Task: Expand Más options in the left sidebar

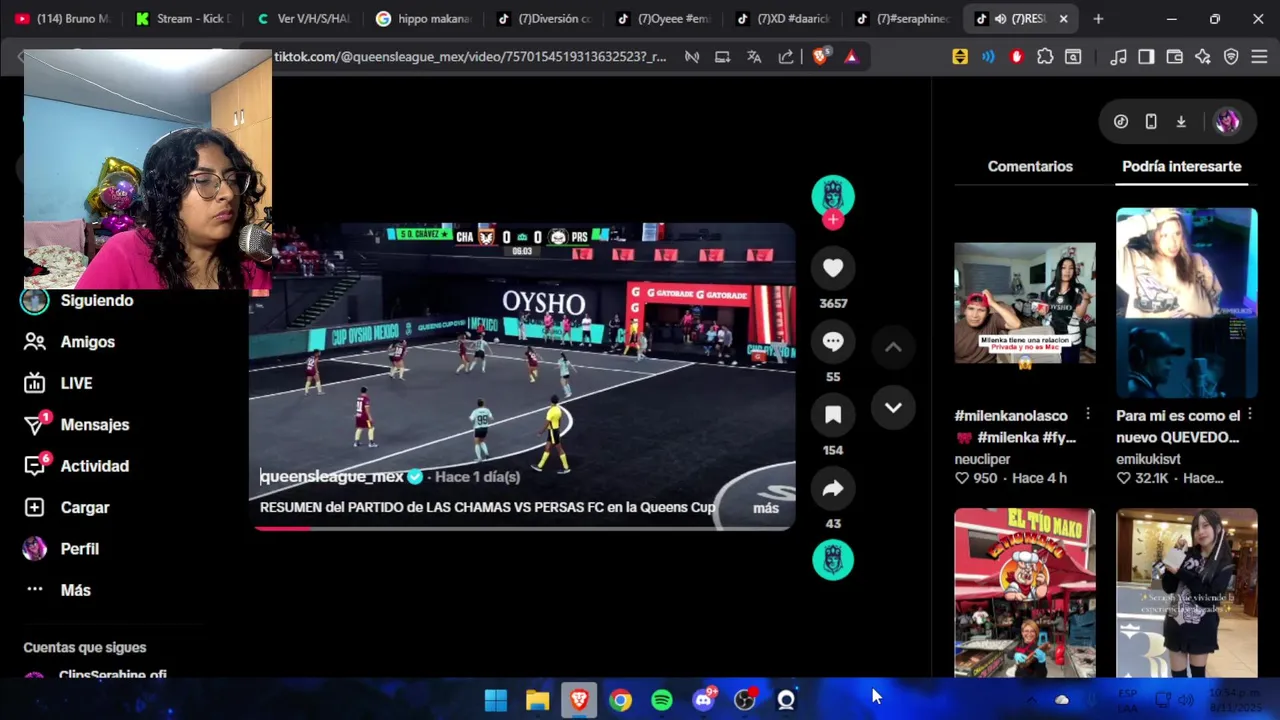Action: [x=58, y=590]
